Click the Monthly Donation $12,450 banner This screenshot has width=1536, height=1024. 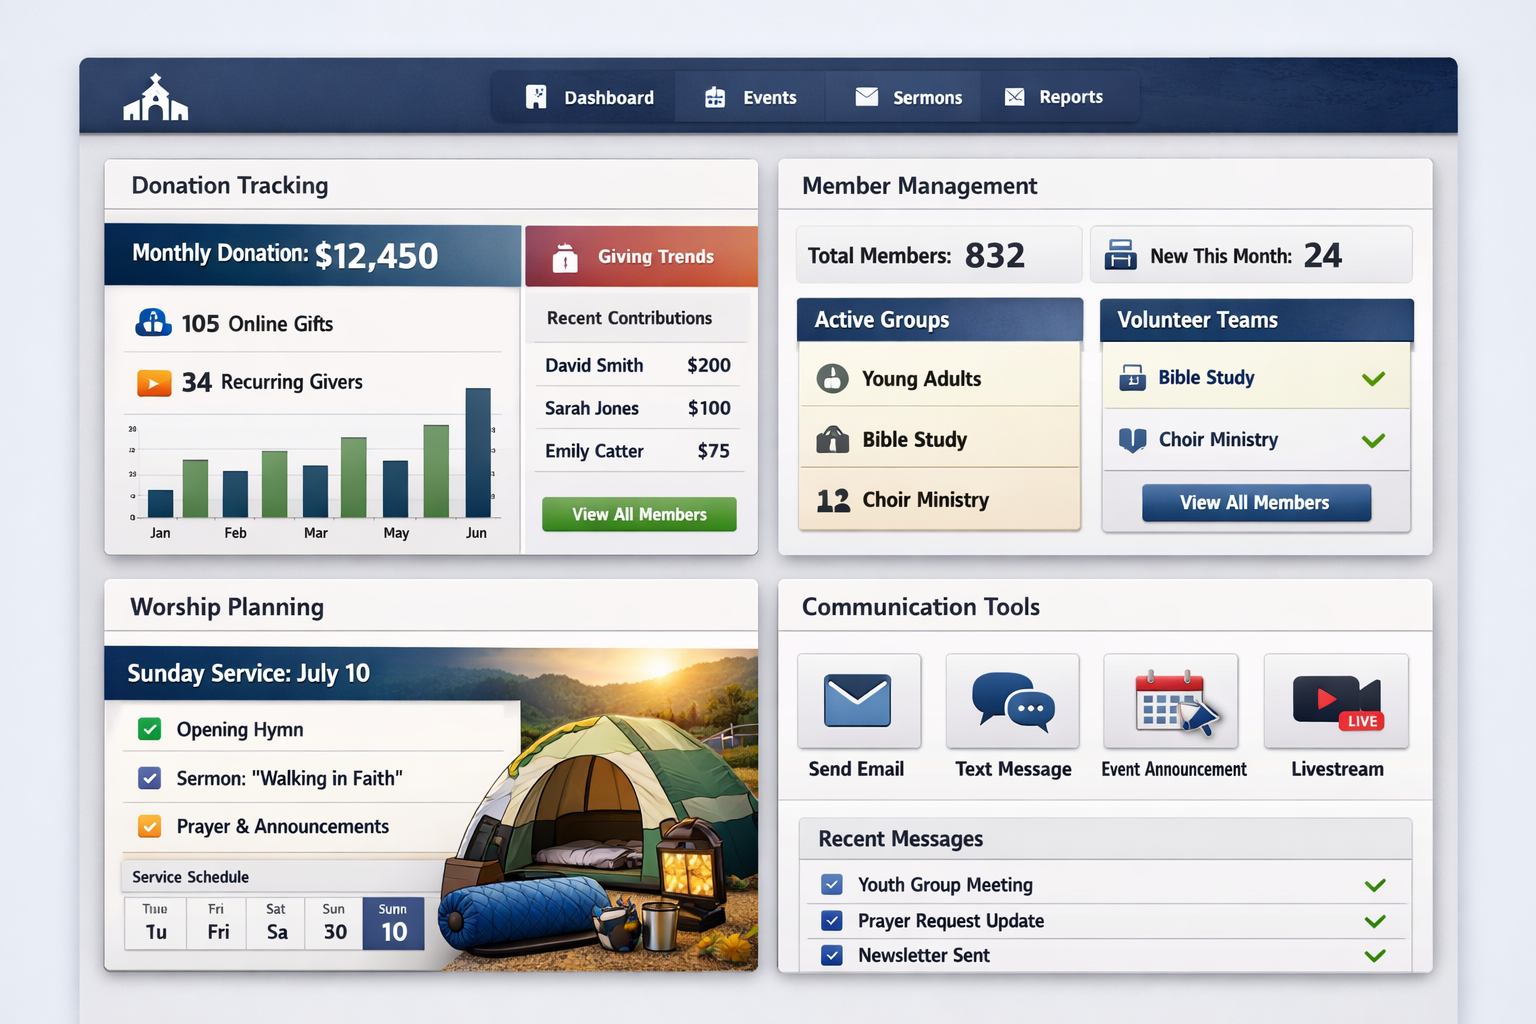coord(313,255)
